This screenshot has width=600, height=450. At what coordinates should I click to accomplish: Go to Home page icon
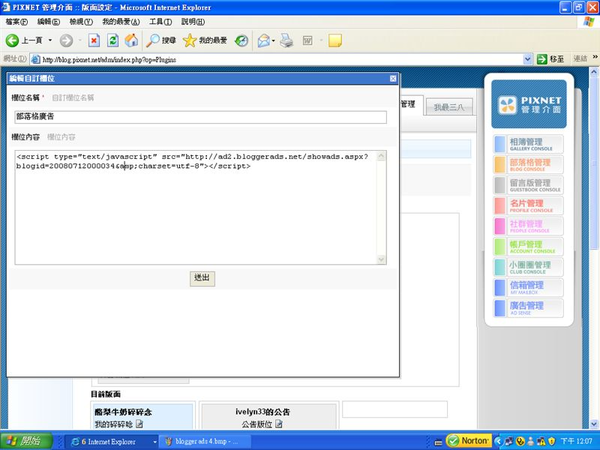(131, 40)
